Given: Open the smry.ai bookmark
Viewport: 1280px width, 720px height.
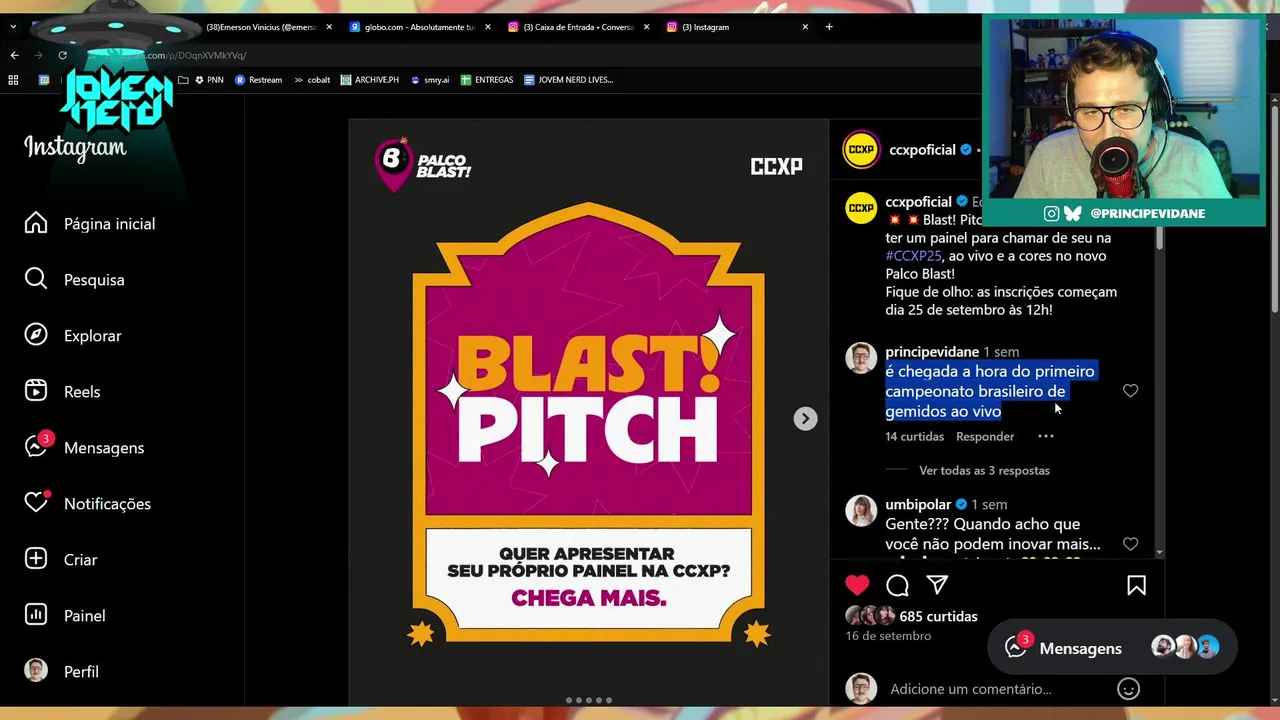Looking at the screenshot, I should pyautogui.click(x=430, y=80).
